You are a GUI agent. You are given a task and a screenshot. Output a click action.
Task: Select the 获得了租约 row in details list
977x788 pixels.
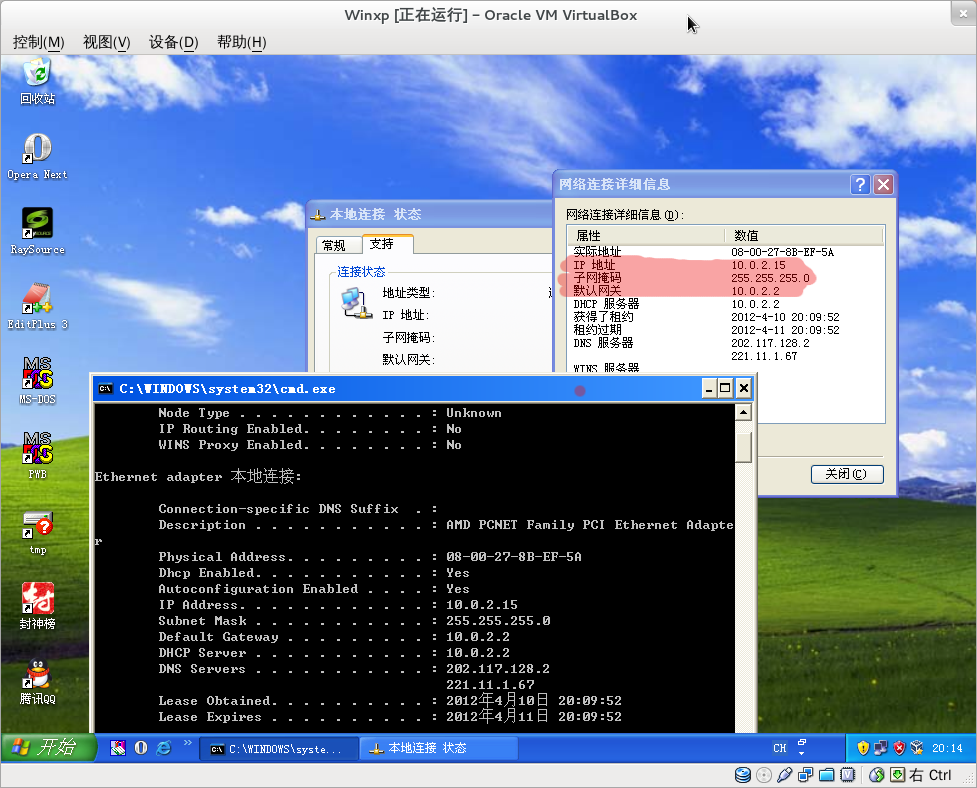pyautogui.click(x=726, y=317)
